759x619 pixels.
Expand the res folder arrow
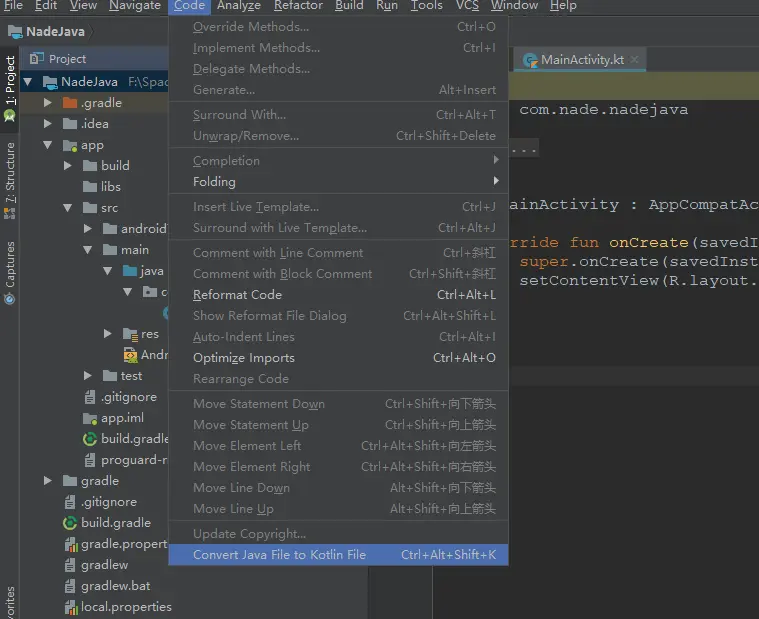107,334
